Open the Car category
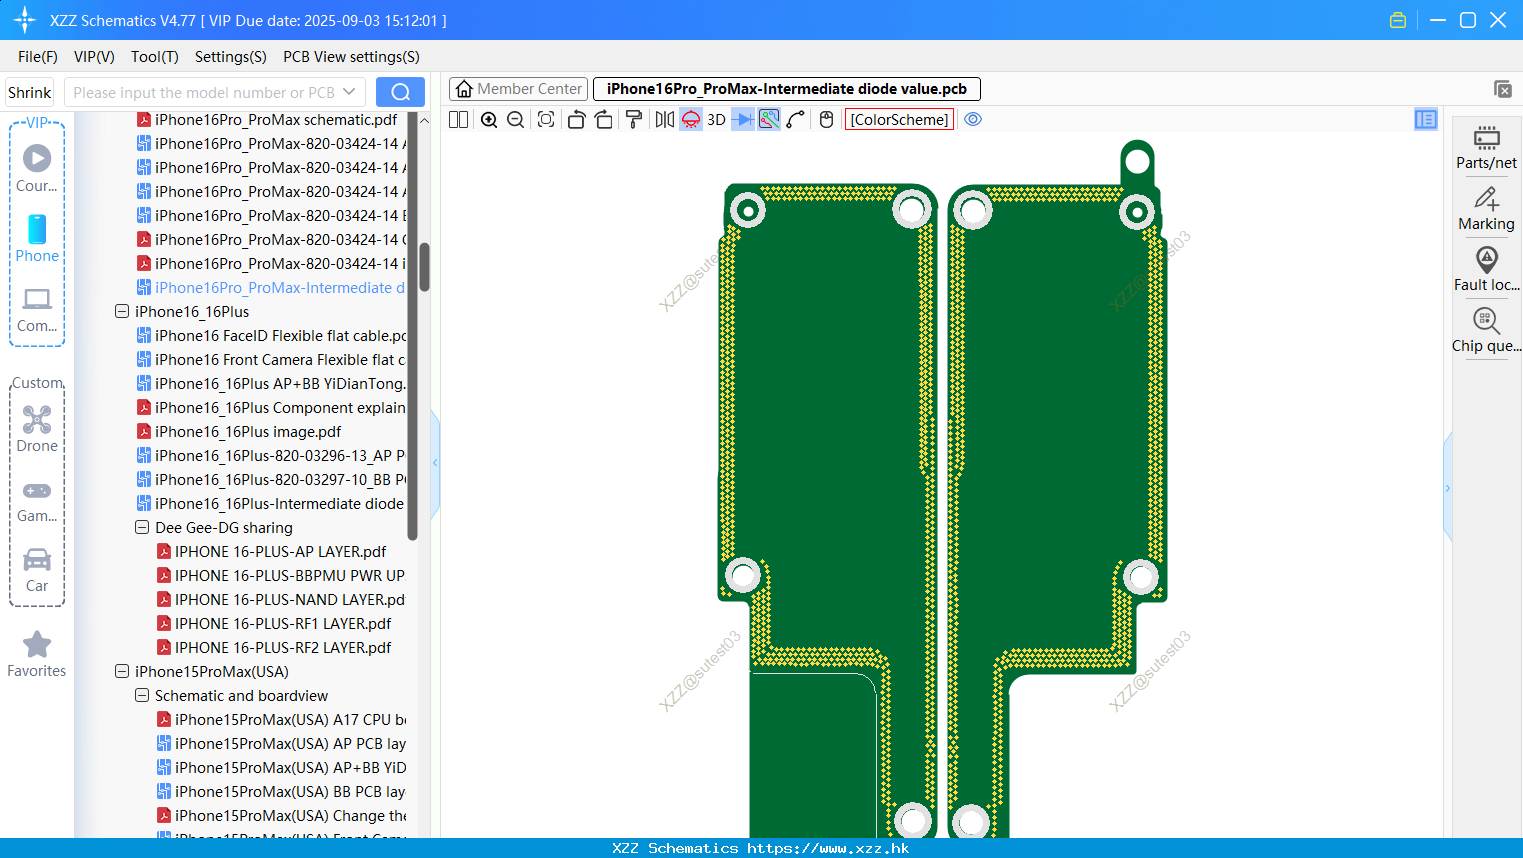 37,570
